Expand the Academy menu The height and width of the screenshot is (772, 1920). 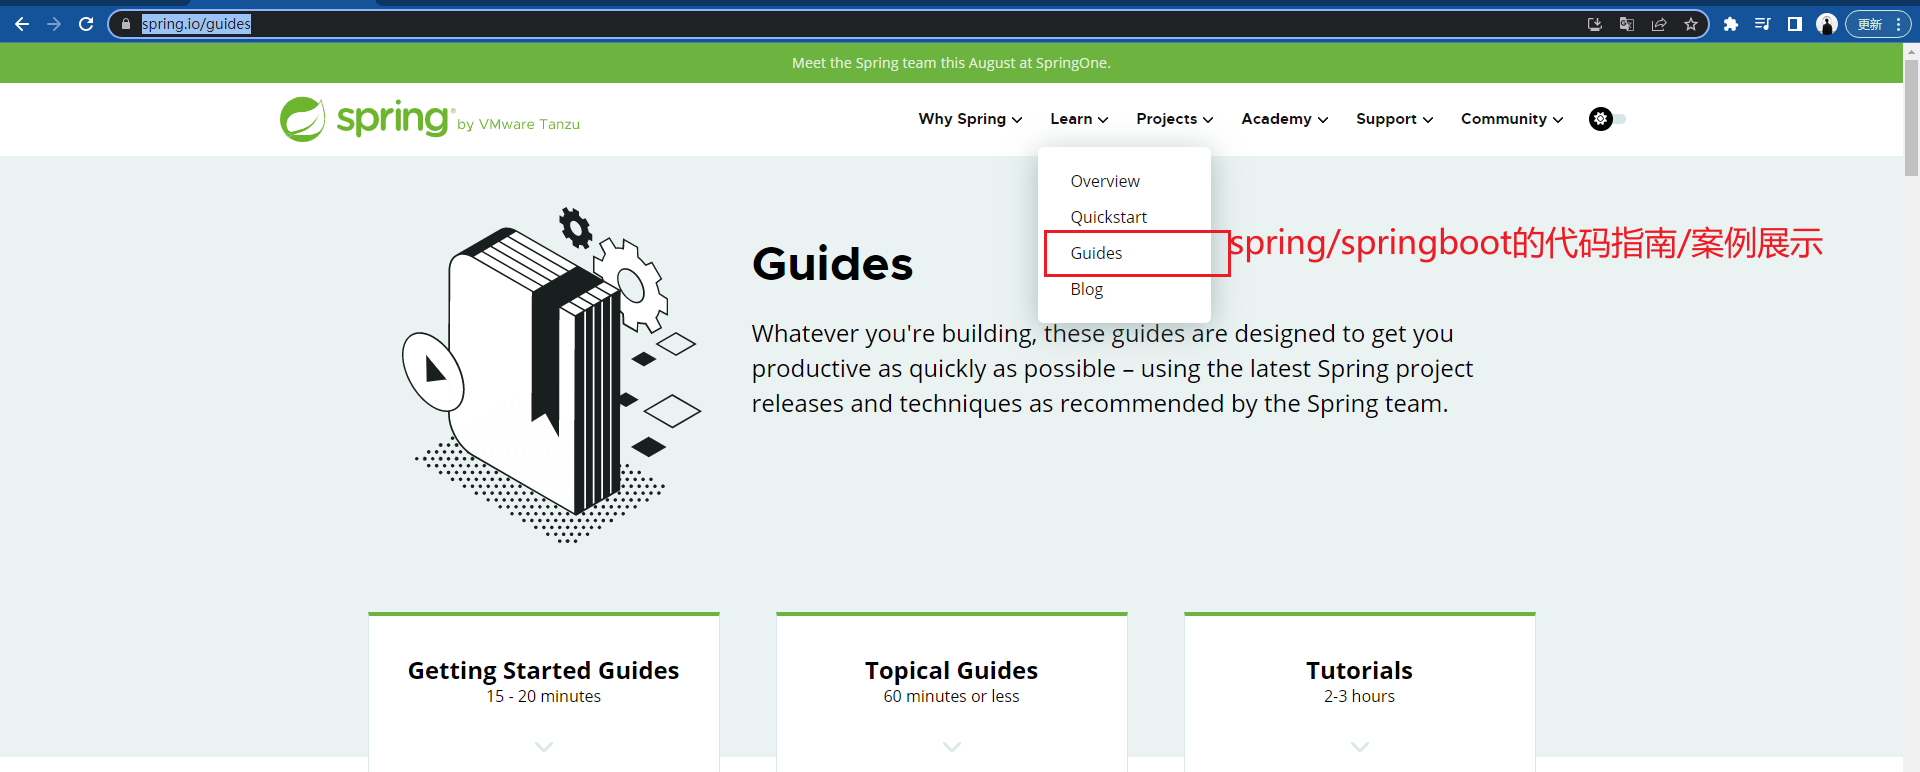click(1285, 119)
